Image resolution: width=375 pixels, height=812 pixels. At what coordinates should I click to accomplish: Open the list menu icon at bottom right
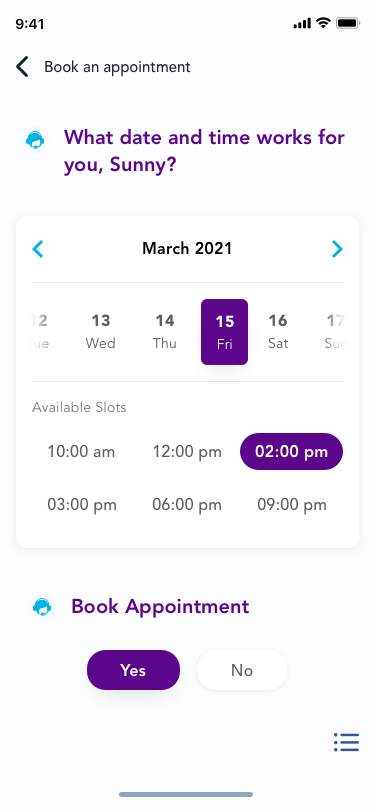click(x=347, y=742)
